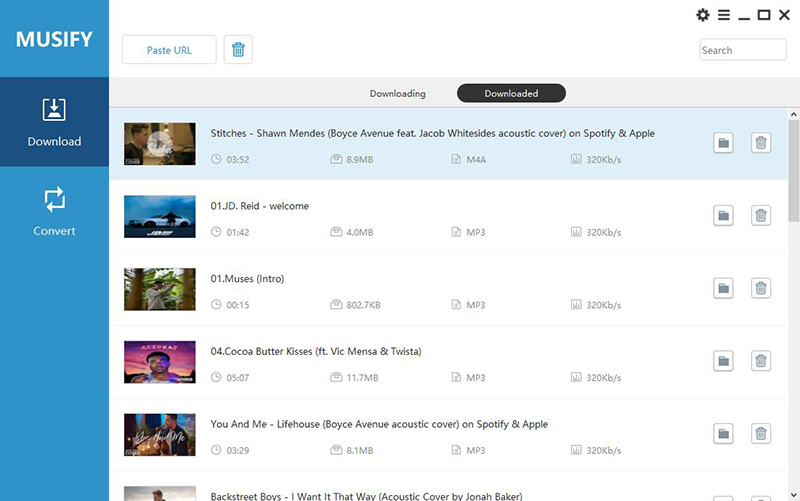Click the title '01.Muses (Intro)'
The height and width of the screenshot is (501, 800).
[x=247, y=279]
